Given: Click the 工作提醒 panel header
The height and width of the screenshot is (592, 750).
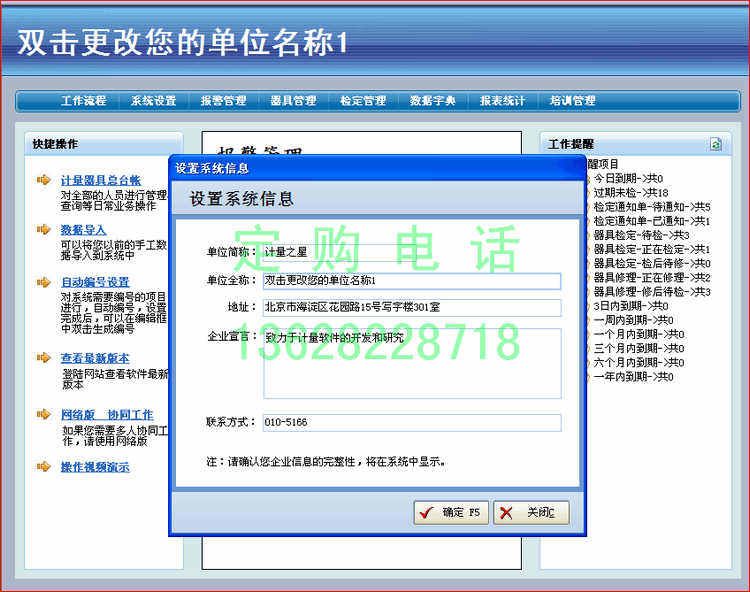Looking at the screenshot, I should [x=636, y=144].
